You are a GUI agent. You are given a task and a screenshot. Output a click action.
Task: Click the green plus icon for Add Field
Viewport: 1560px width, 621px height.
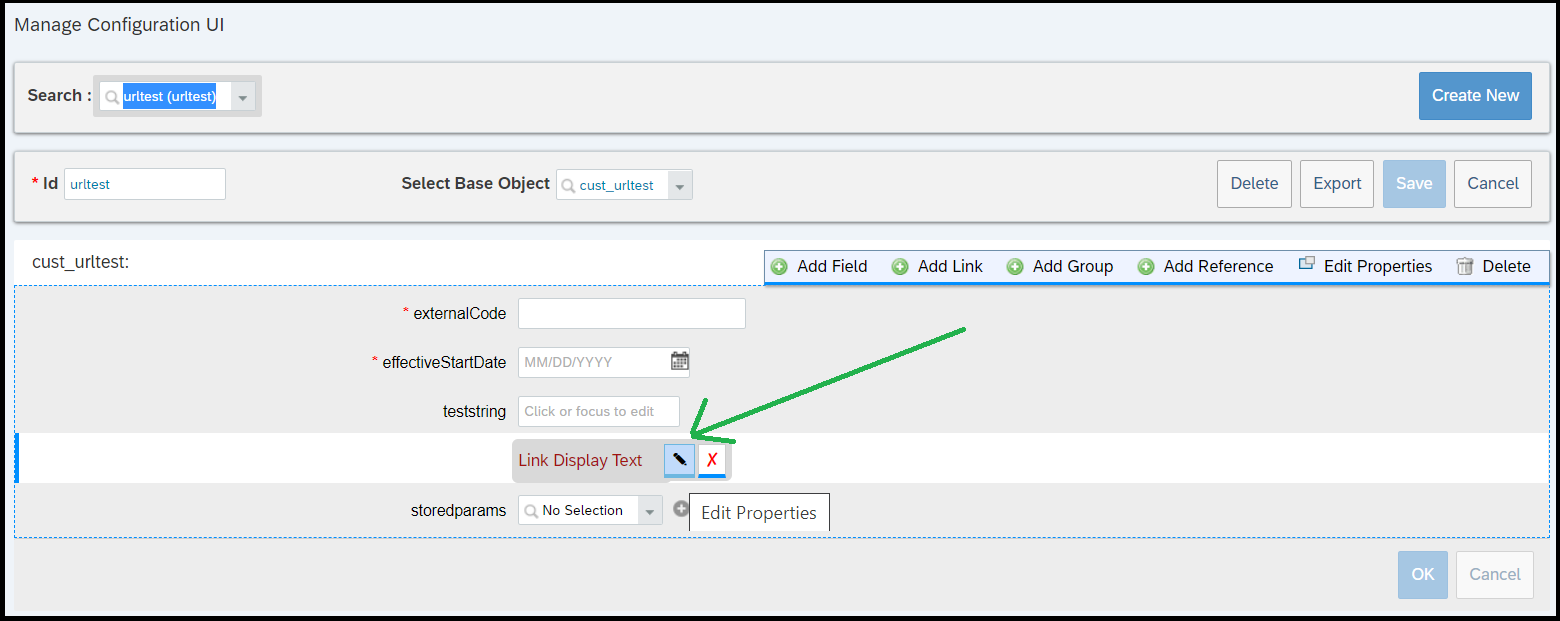(x=779, y=267)
